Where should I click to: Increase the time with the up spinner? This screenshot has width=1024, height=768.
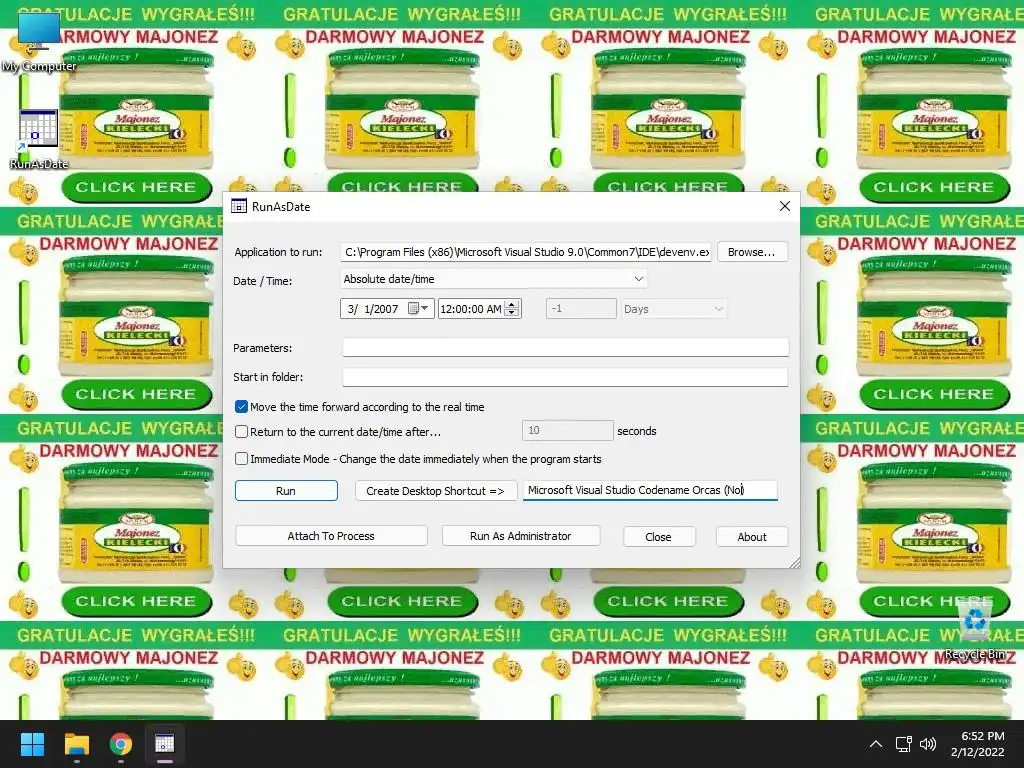pyautogui.click(x=513, y=304)
